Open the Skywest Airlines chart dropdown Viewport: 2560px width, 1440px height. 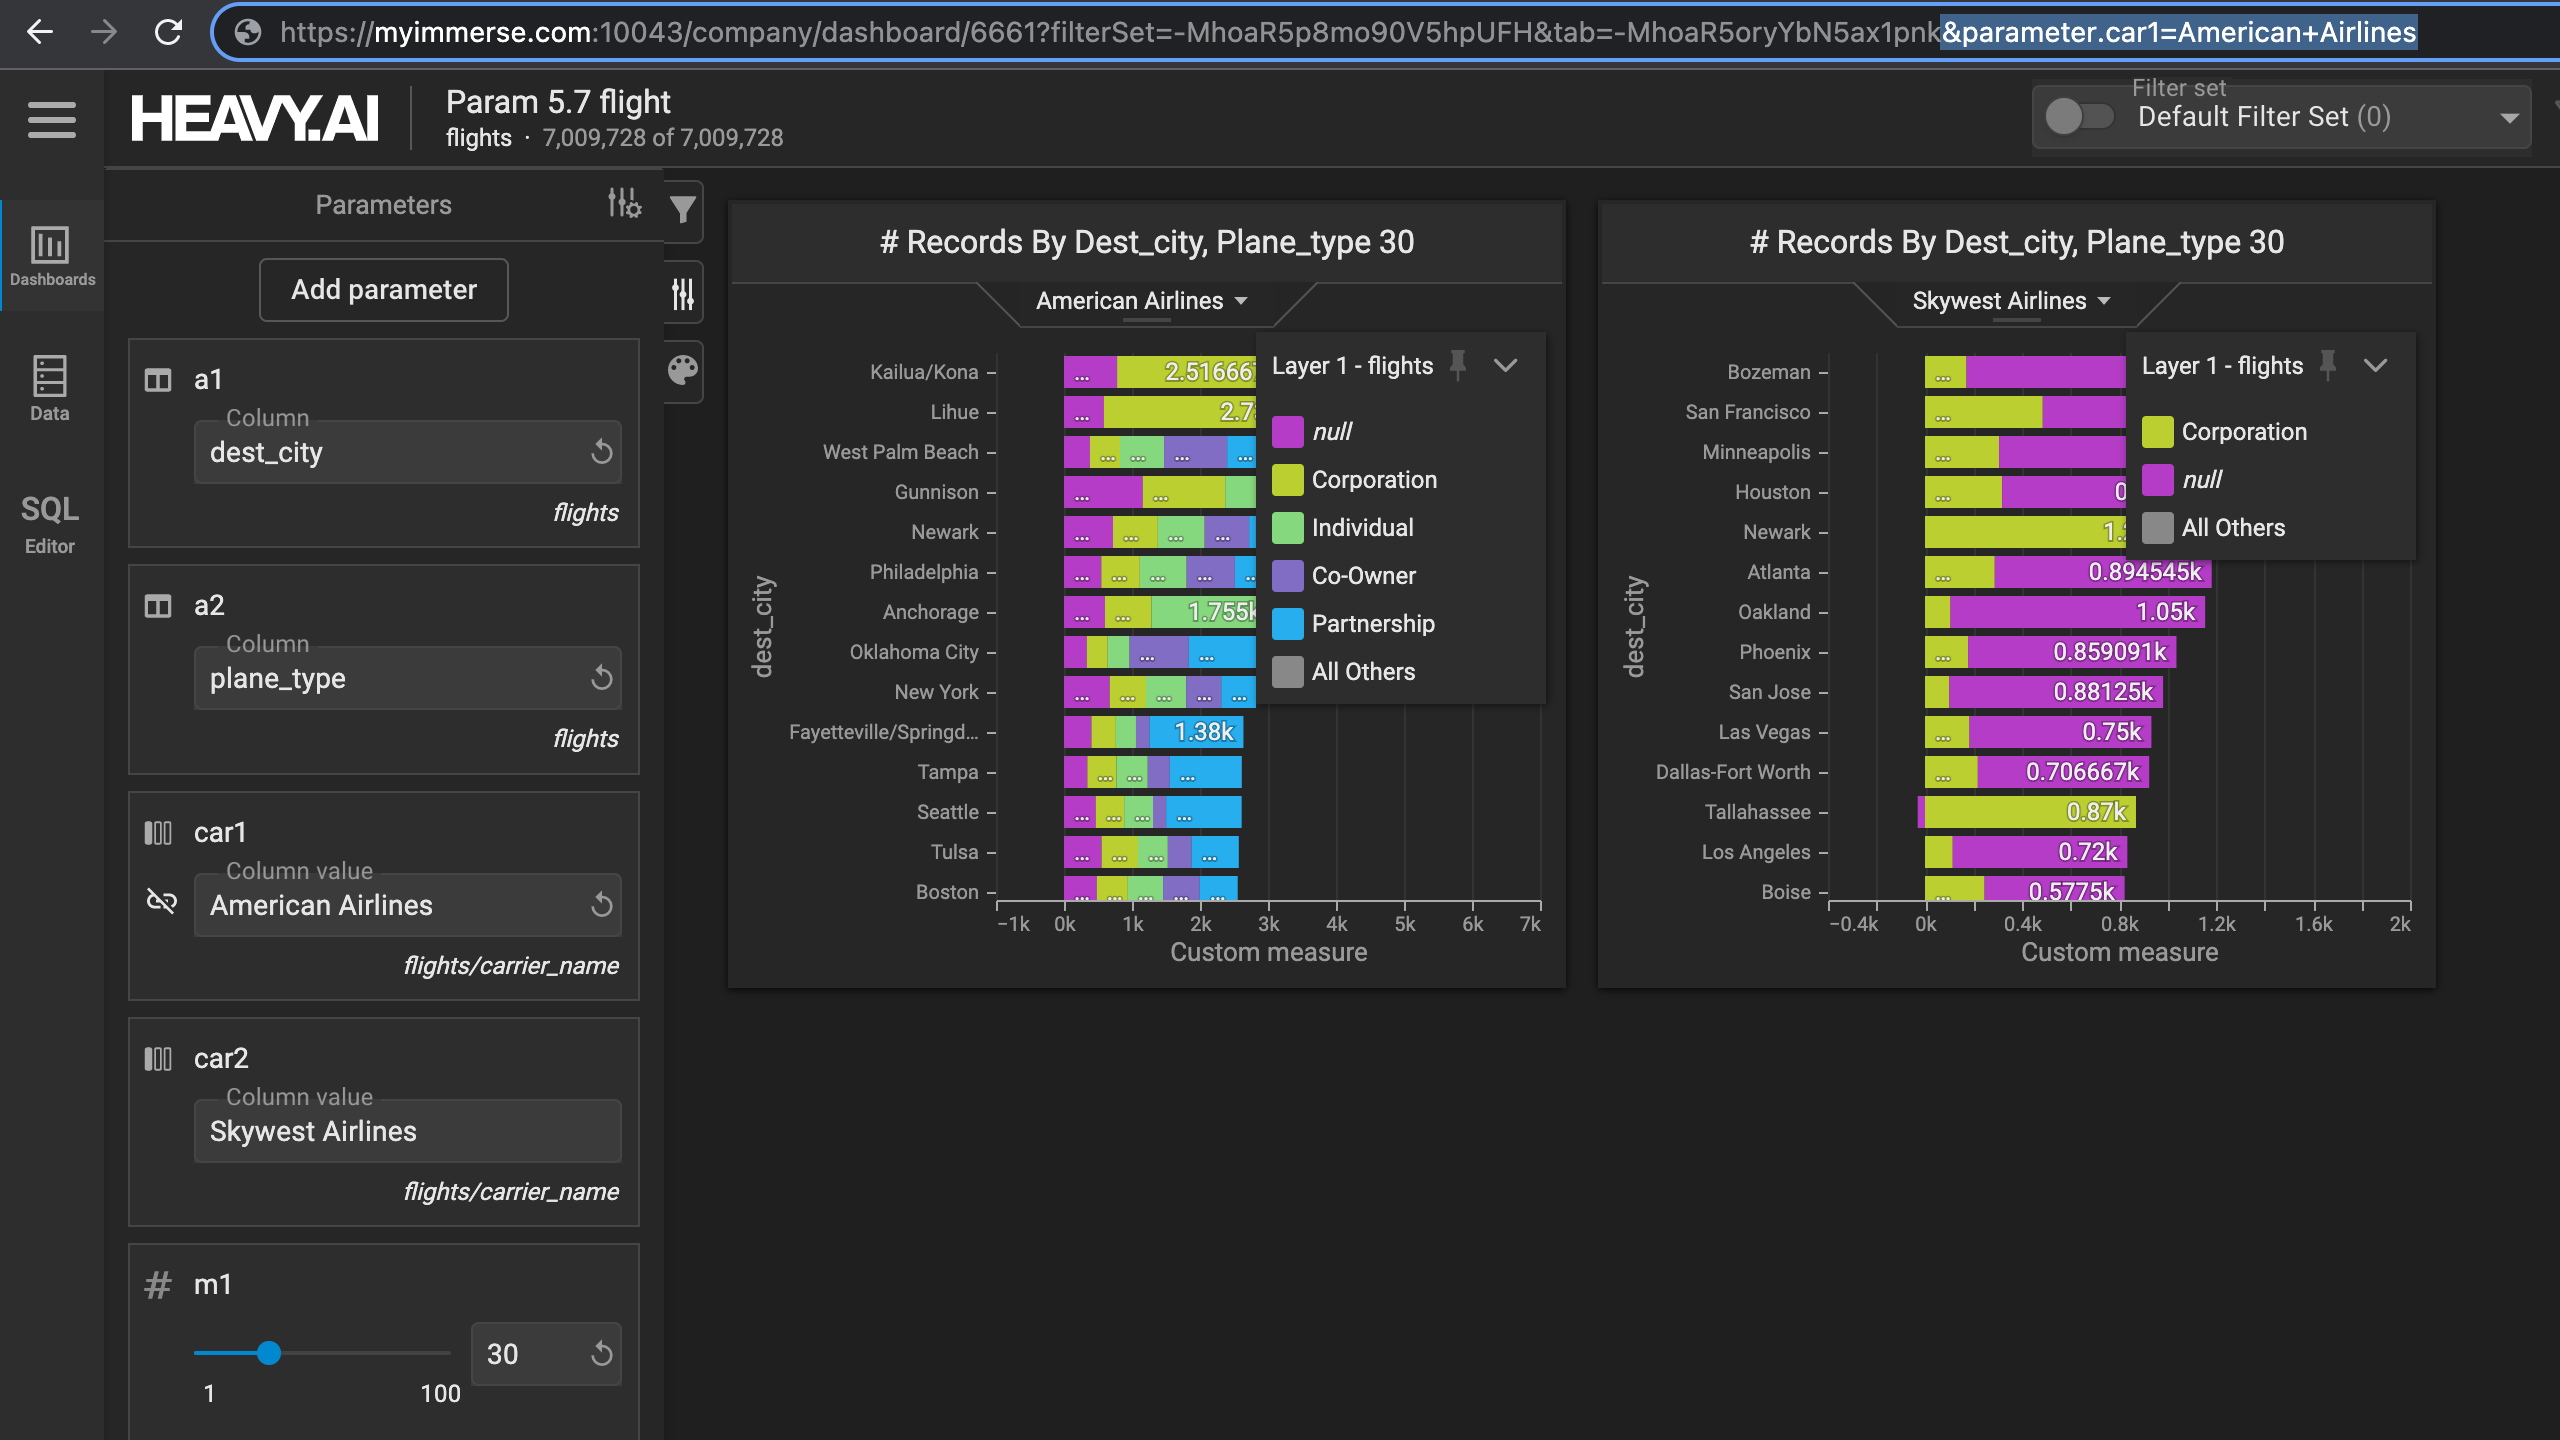2010,301
